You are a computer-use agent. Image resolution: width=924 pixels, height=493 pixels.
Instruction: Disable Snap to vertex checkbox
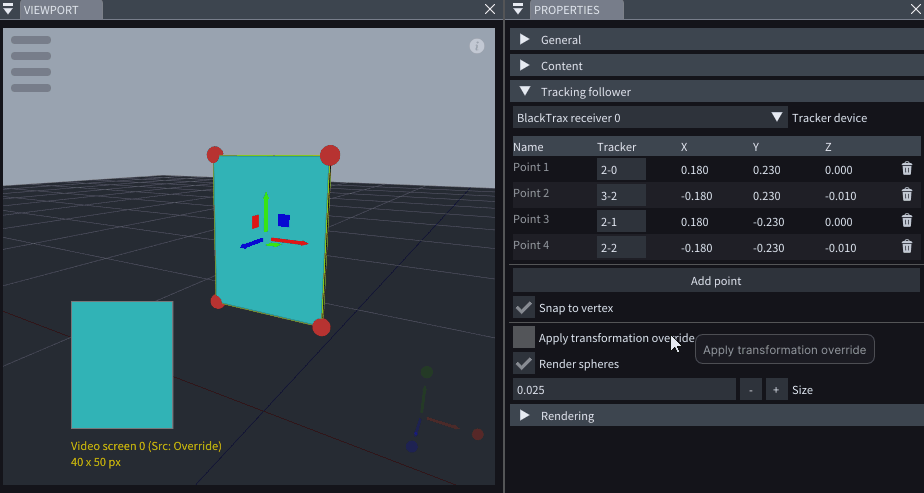(x=524, y=307)
